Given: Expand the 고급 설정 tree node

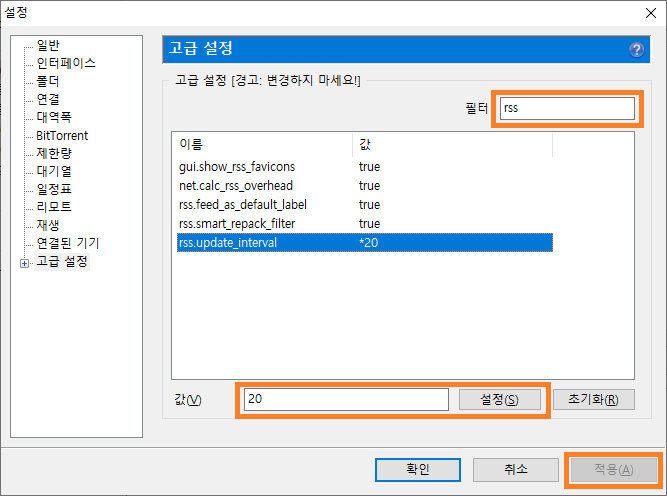Looking at the screenshot, I should click(25, 263).
